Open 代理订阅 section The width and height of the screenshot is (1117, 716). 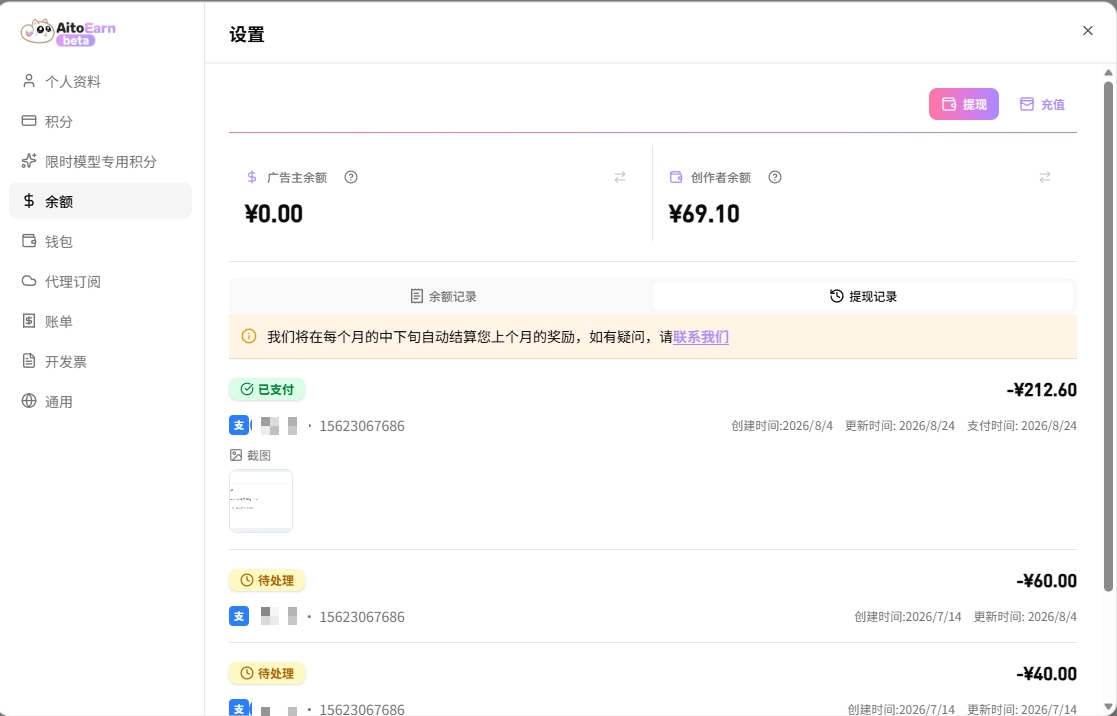point(100,281)
